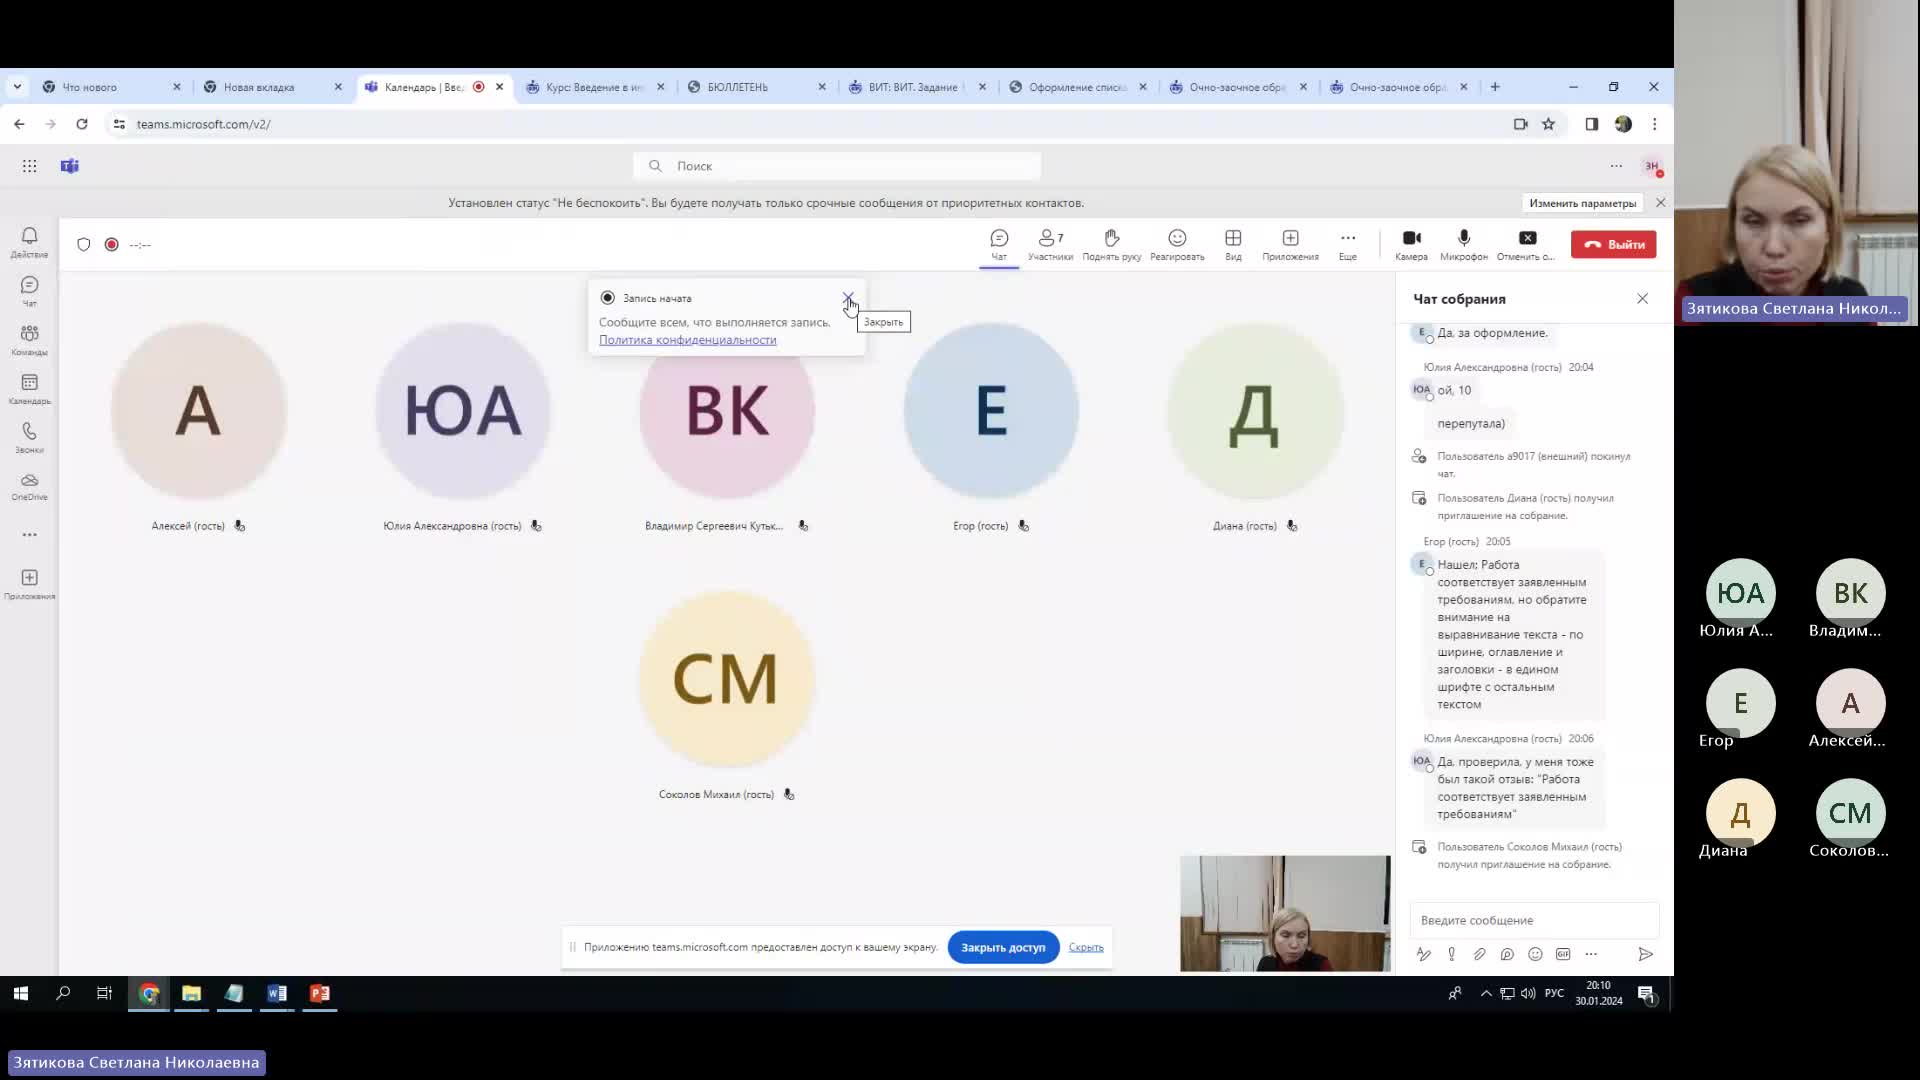Open PowerPoint from the Windows taskbar

(320, 993)
